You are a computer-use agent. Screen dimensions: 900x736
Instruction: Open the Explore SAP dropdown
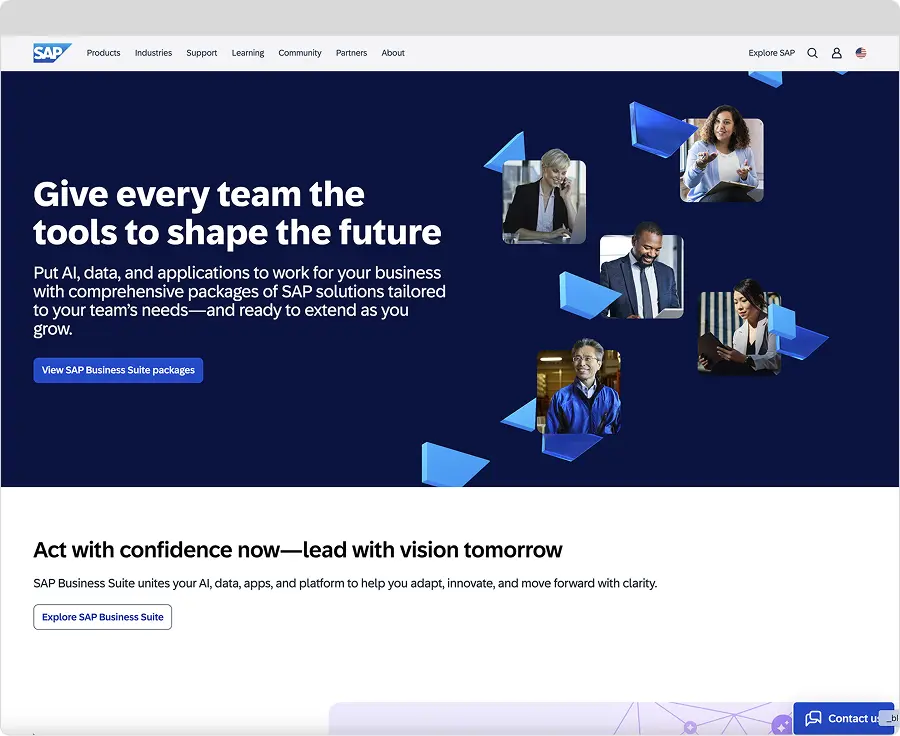[771, 53]
